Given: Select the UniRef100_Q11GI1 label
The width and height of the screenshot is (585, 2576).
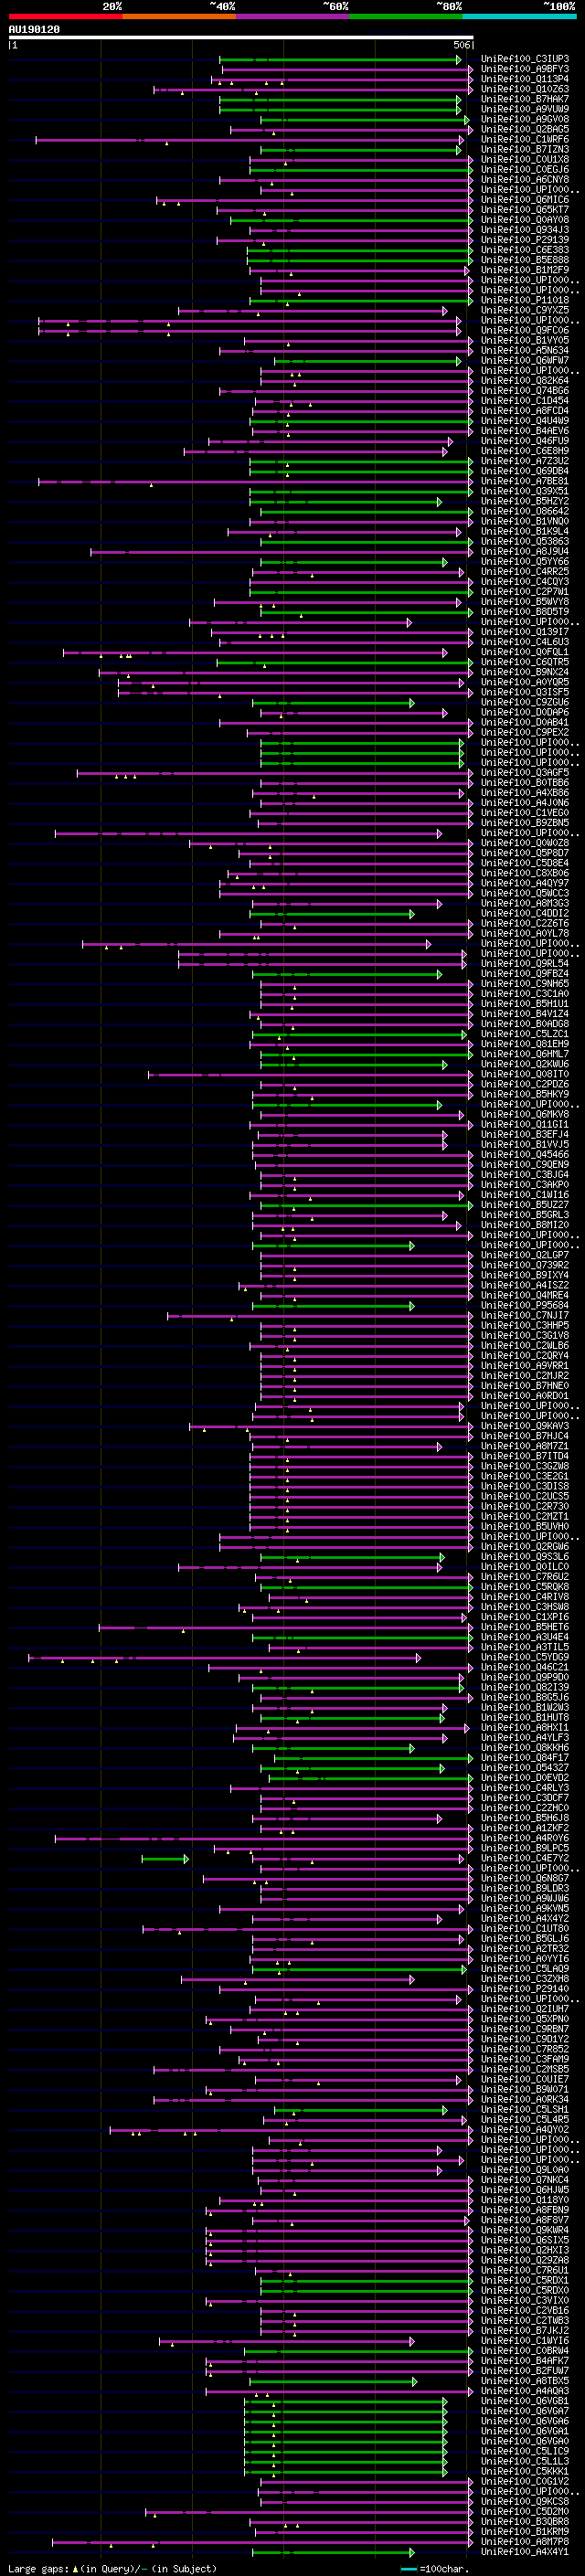Looking at the screenshot, I should [x=524, y=1125].
